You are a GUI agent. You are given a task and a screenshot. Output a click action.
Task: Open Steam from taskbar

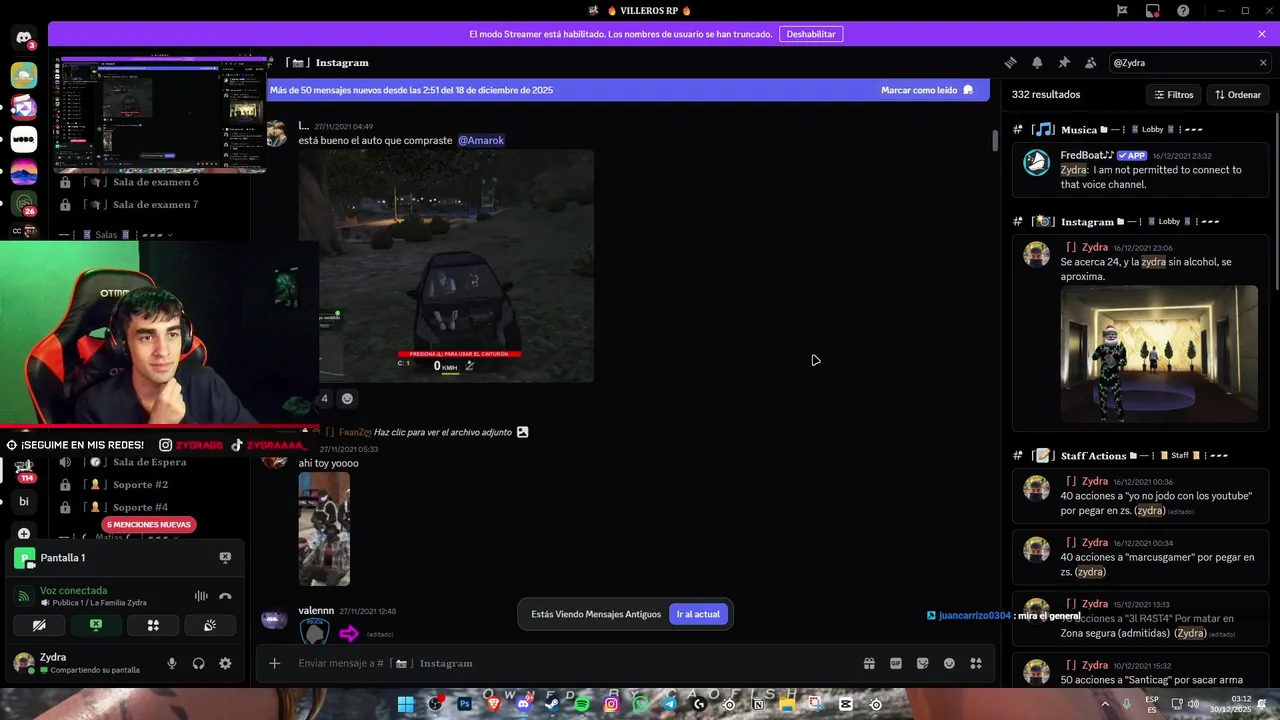point(552,704)
